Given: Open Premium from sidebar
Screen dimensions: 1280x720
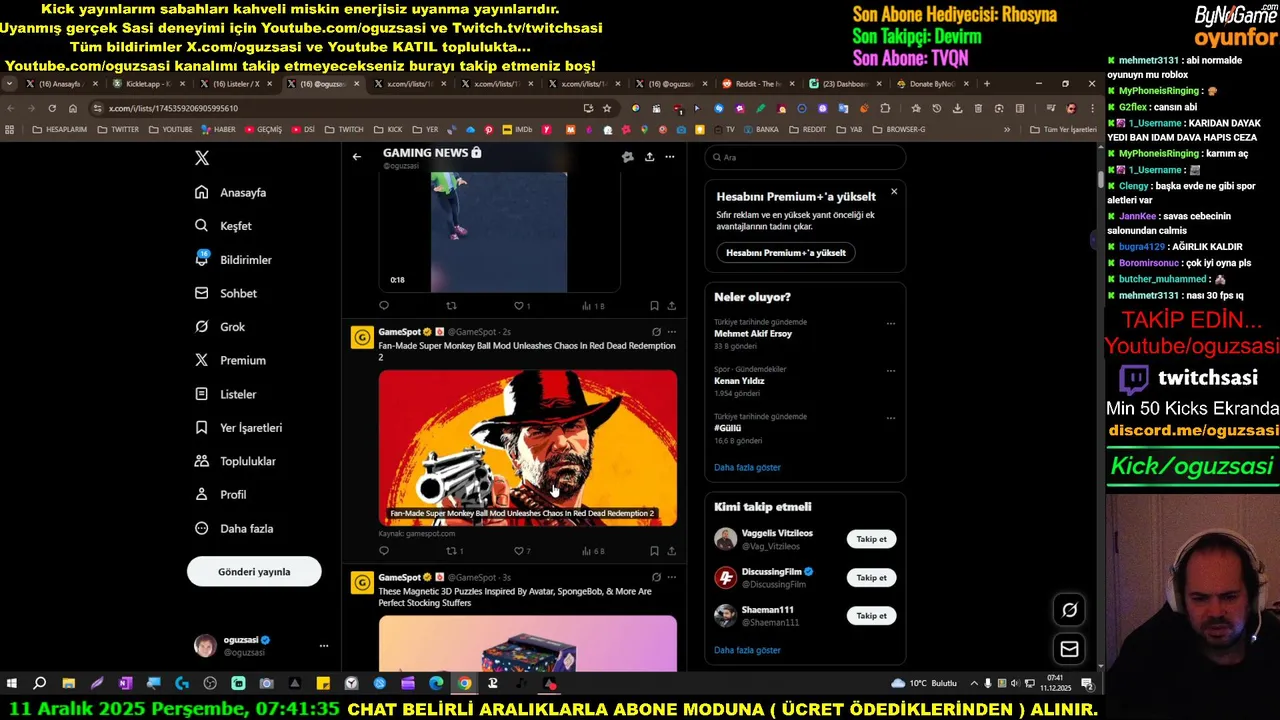Looking at the screenshot, I should pyautogui.click(x=231, y=360).
